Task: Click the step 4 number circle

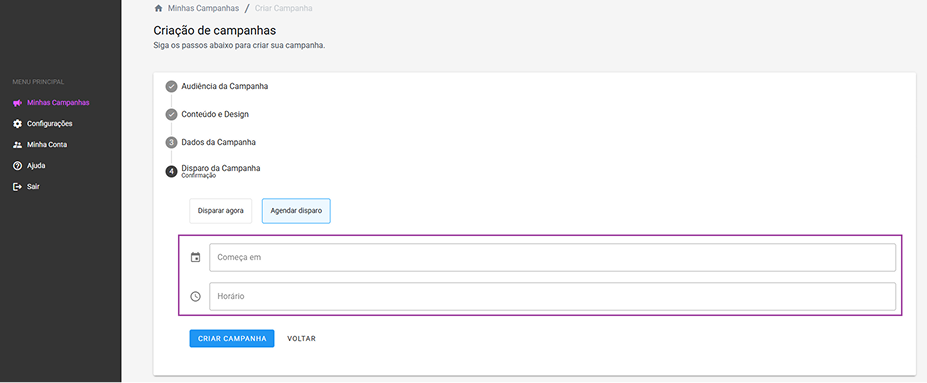Action: (x=171, y=171)
